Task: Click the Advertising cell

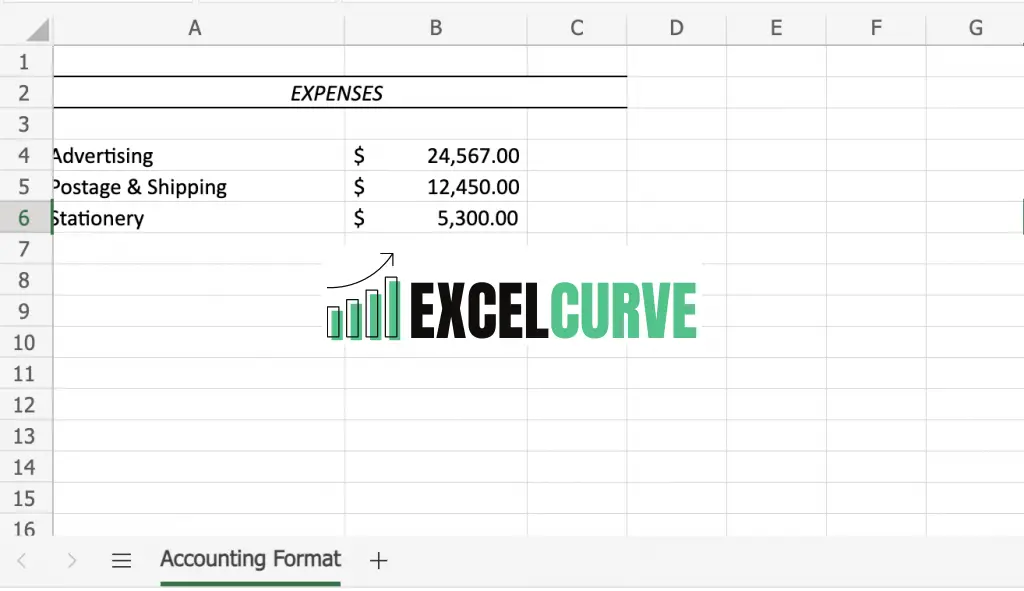Action: pos(199,155)
